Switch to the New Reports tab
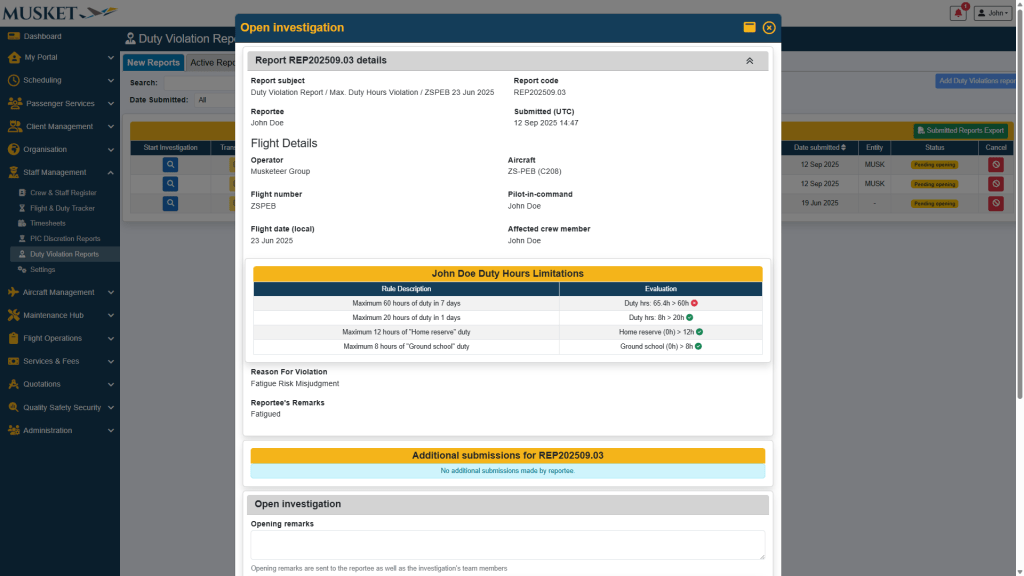 click(153, 63)
